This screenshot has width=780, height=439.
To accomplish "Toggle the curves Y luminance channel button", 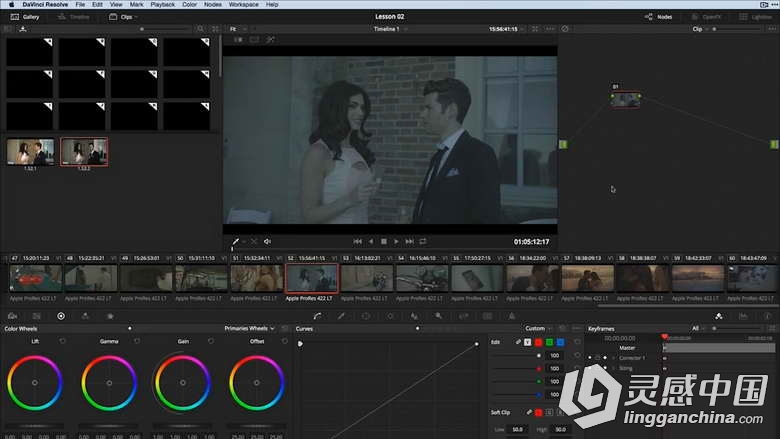I will pyautogui.click(x=527, y=342).
